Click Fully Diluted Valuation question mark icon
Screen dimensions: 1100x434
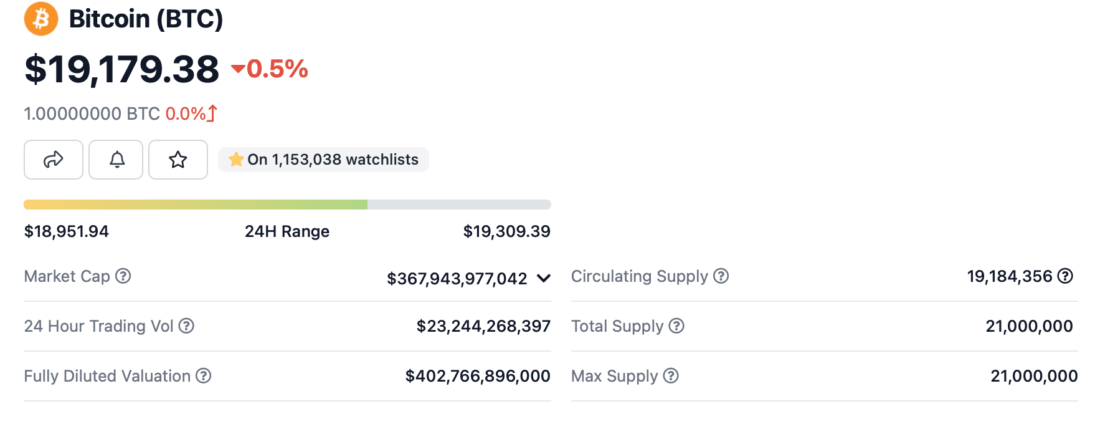[203, 376]
